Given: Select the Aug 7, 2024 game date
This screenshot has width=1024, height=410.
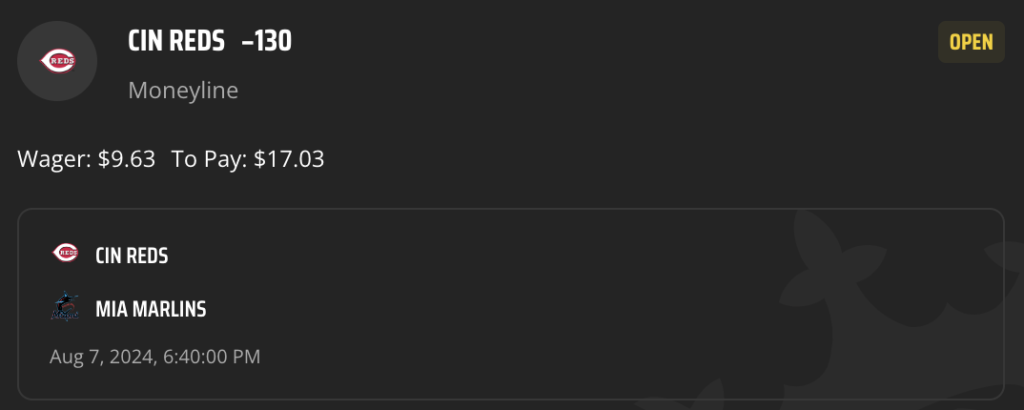Looking at the screenshot, I should point(101,357).
